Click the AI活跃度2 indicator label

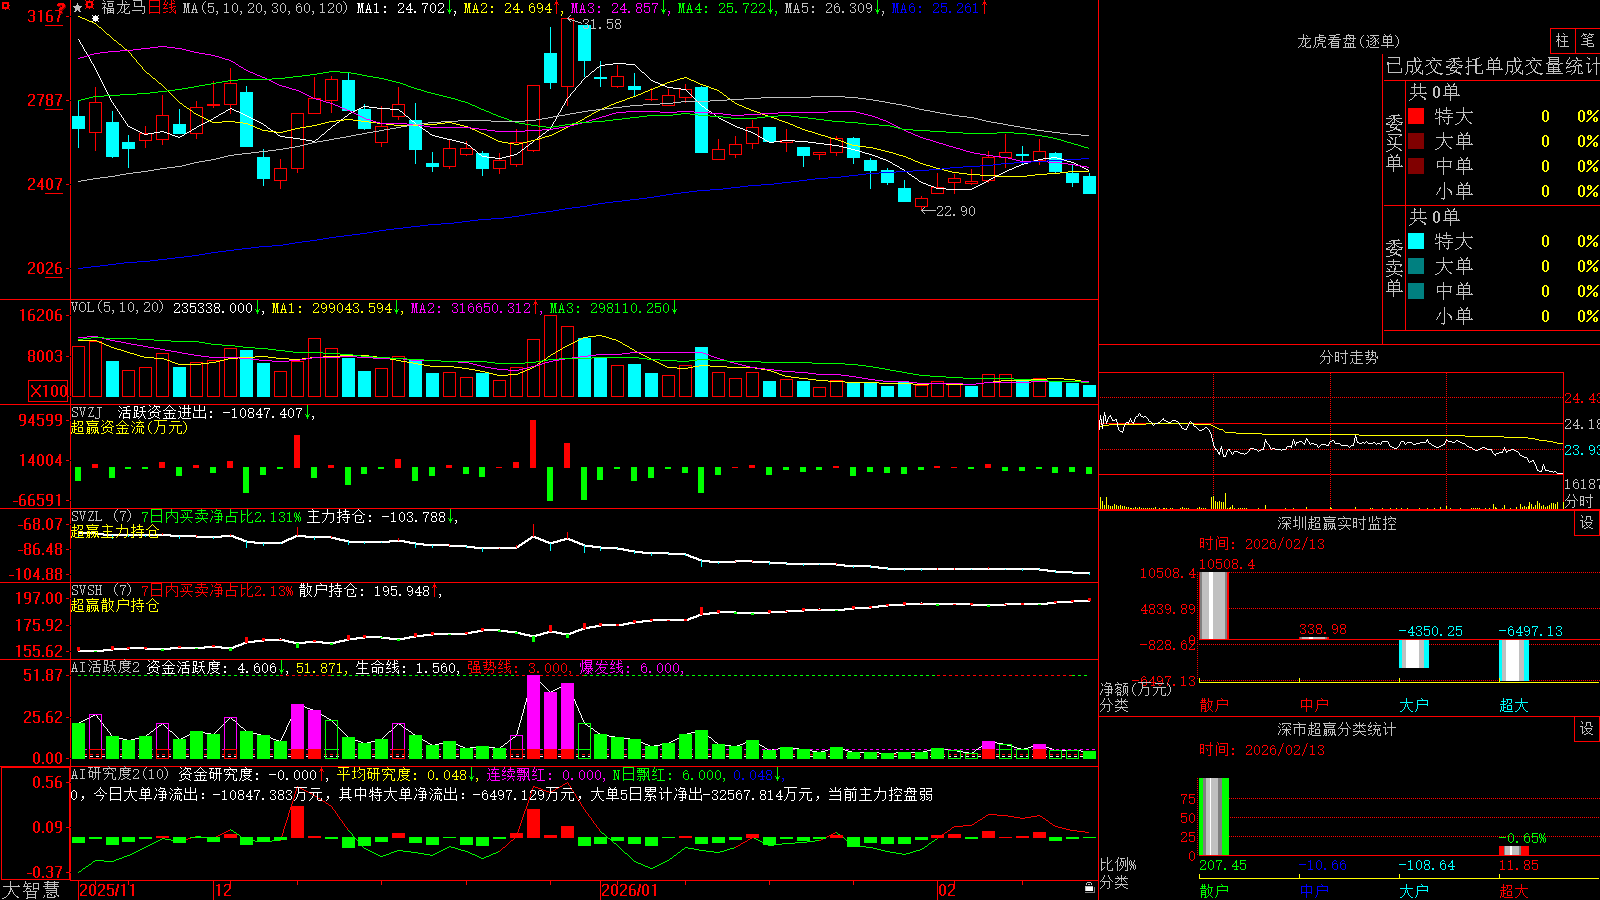pos(106,668)
